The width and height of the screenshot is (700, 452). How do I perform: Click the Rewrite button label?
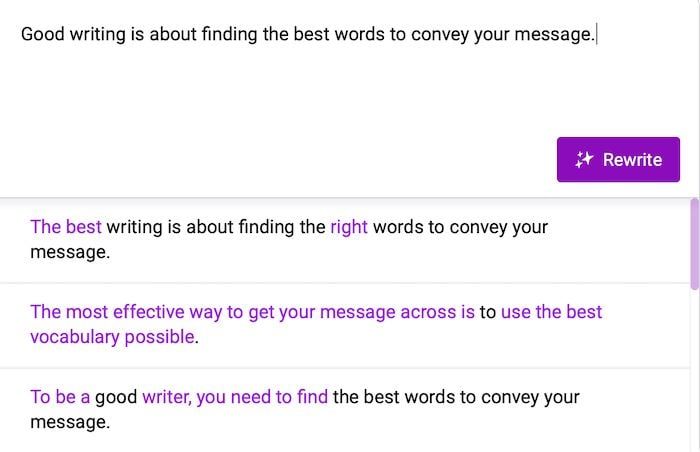(632, 160)
